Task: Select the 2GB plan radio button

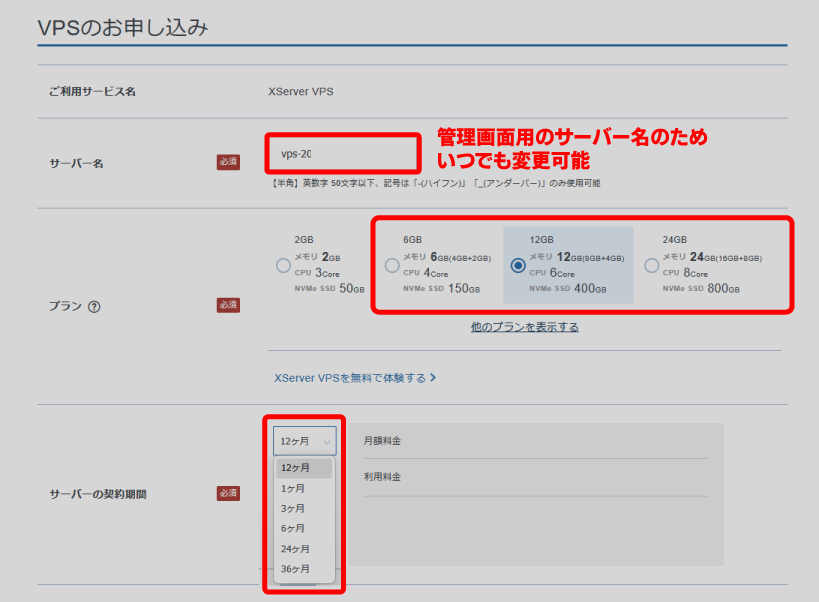Action: (x=284, y=266)
